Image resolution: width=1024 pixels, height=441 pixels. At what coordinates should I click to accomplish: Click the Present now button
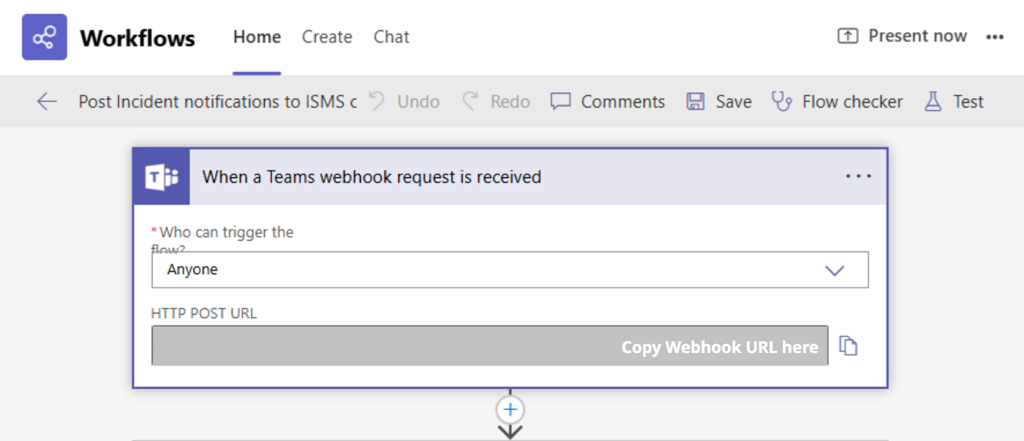coord(902,37)
